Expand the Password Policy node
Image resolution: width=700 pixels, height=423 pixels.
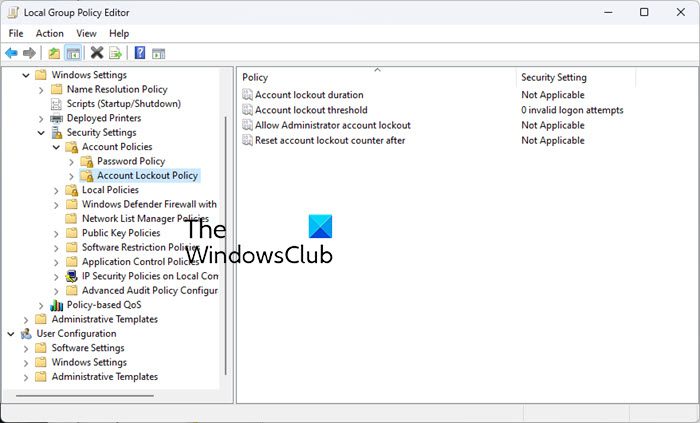(x=71, y=162)
